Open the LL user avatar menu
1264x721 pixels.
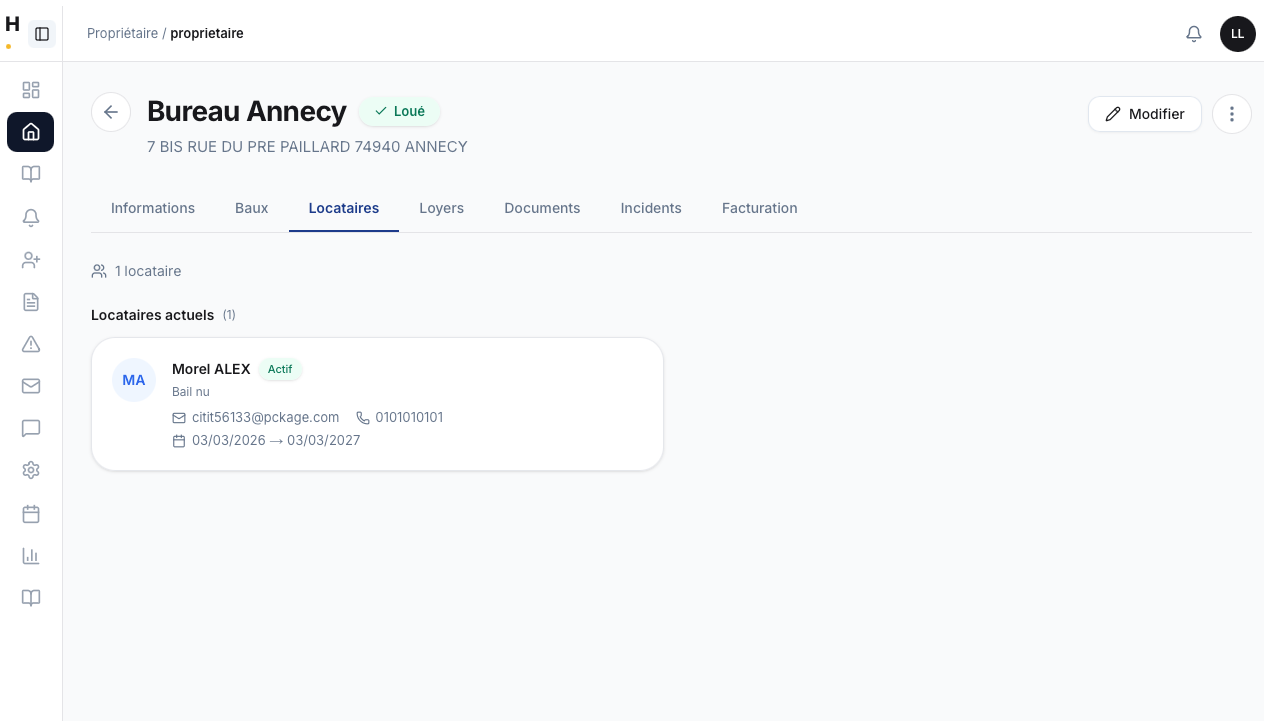tap(1237, 34)
